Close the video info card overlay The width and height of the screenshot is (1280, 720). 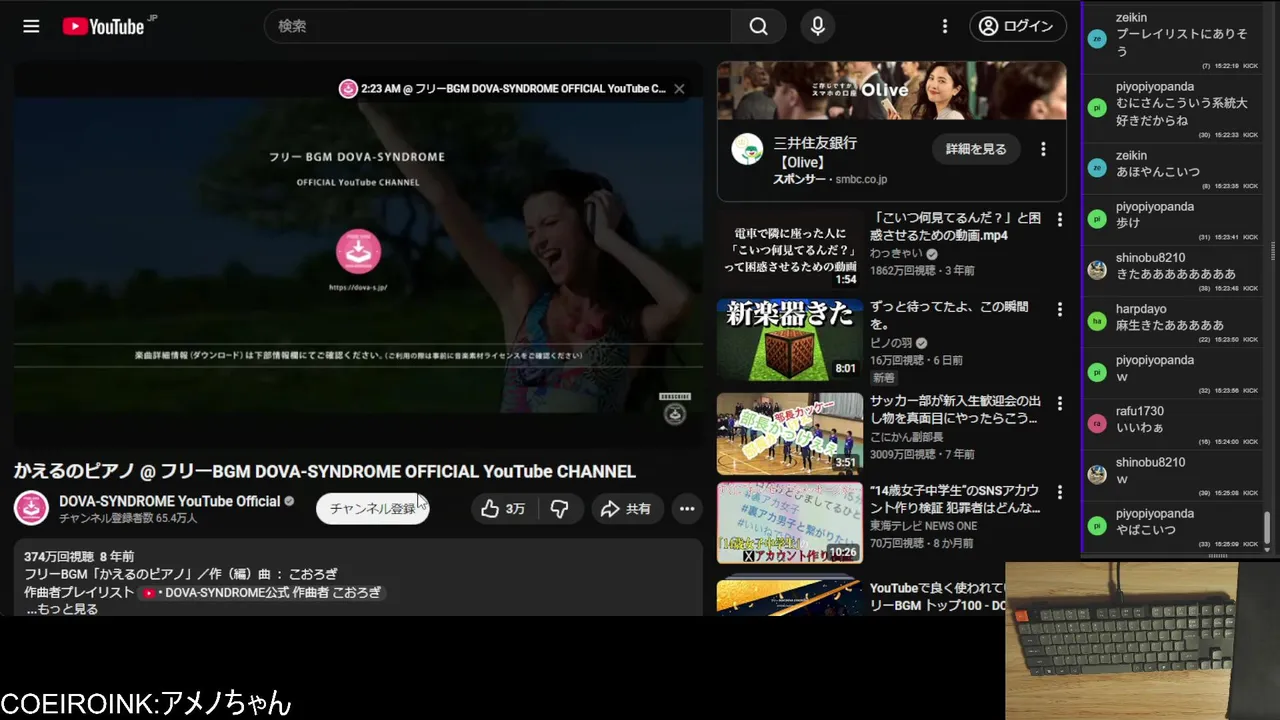[679, 89]
